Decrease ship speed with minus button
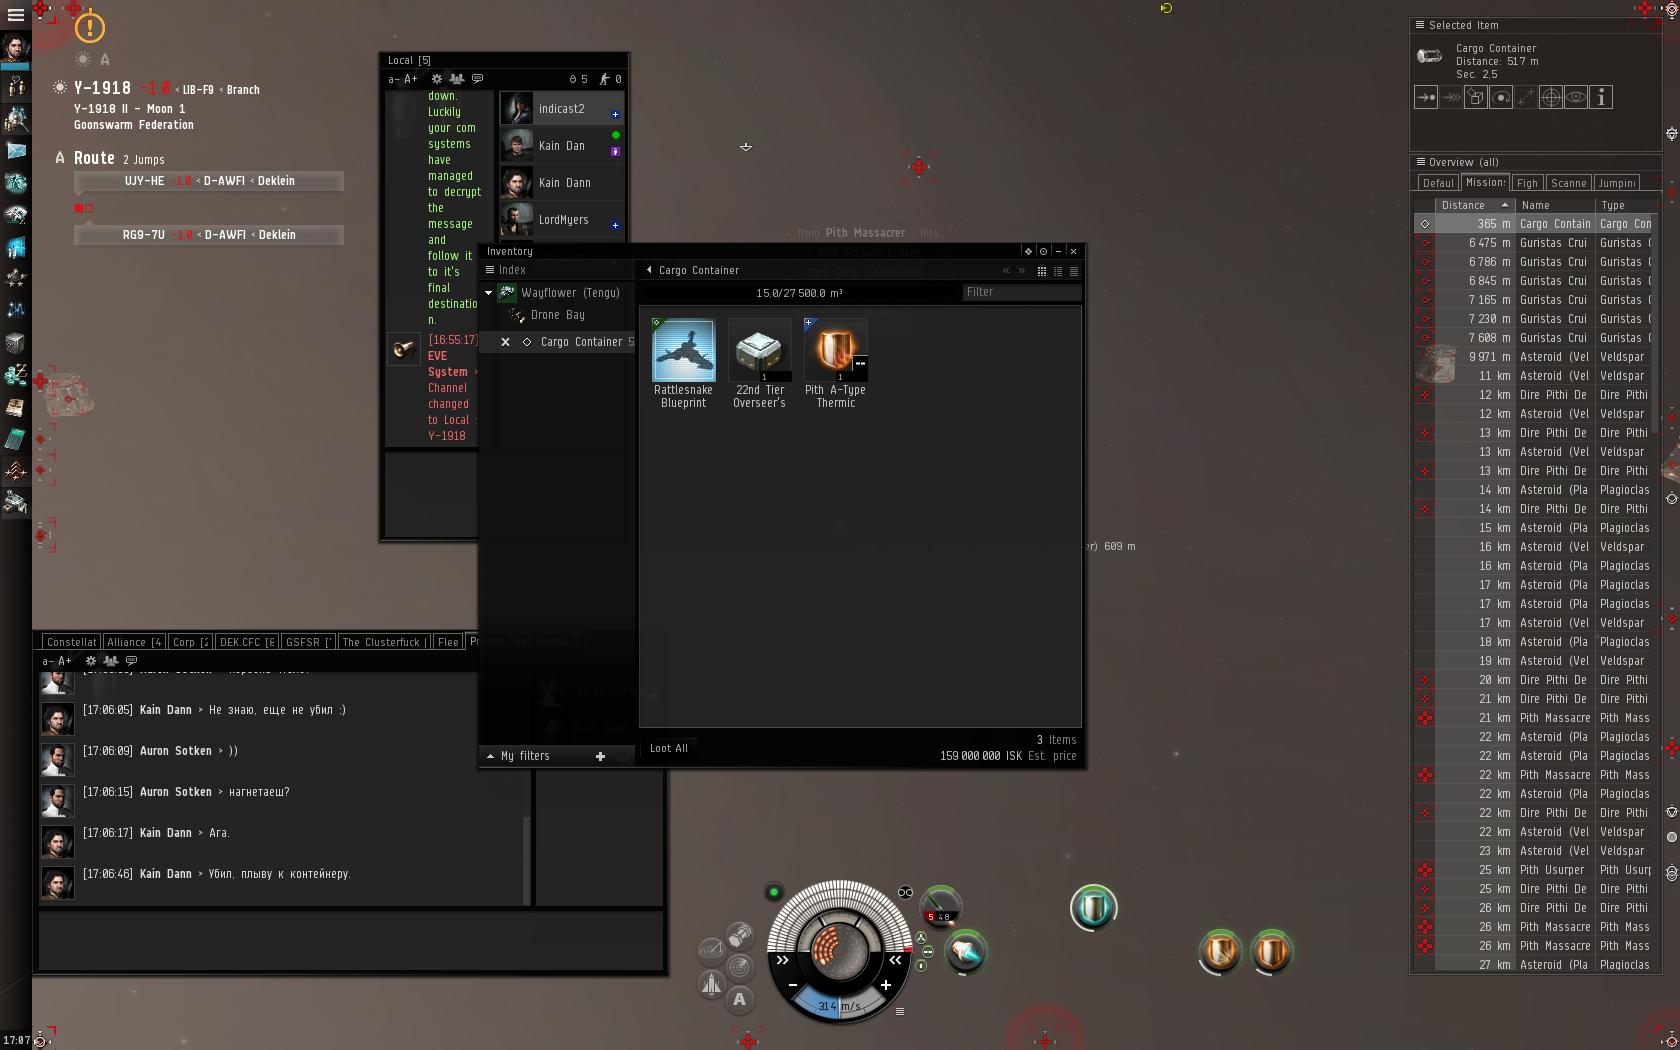Screen dimensions: 1680x1050 click(793, 985)
